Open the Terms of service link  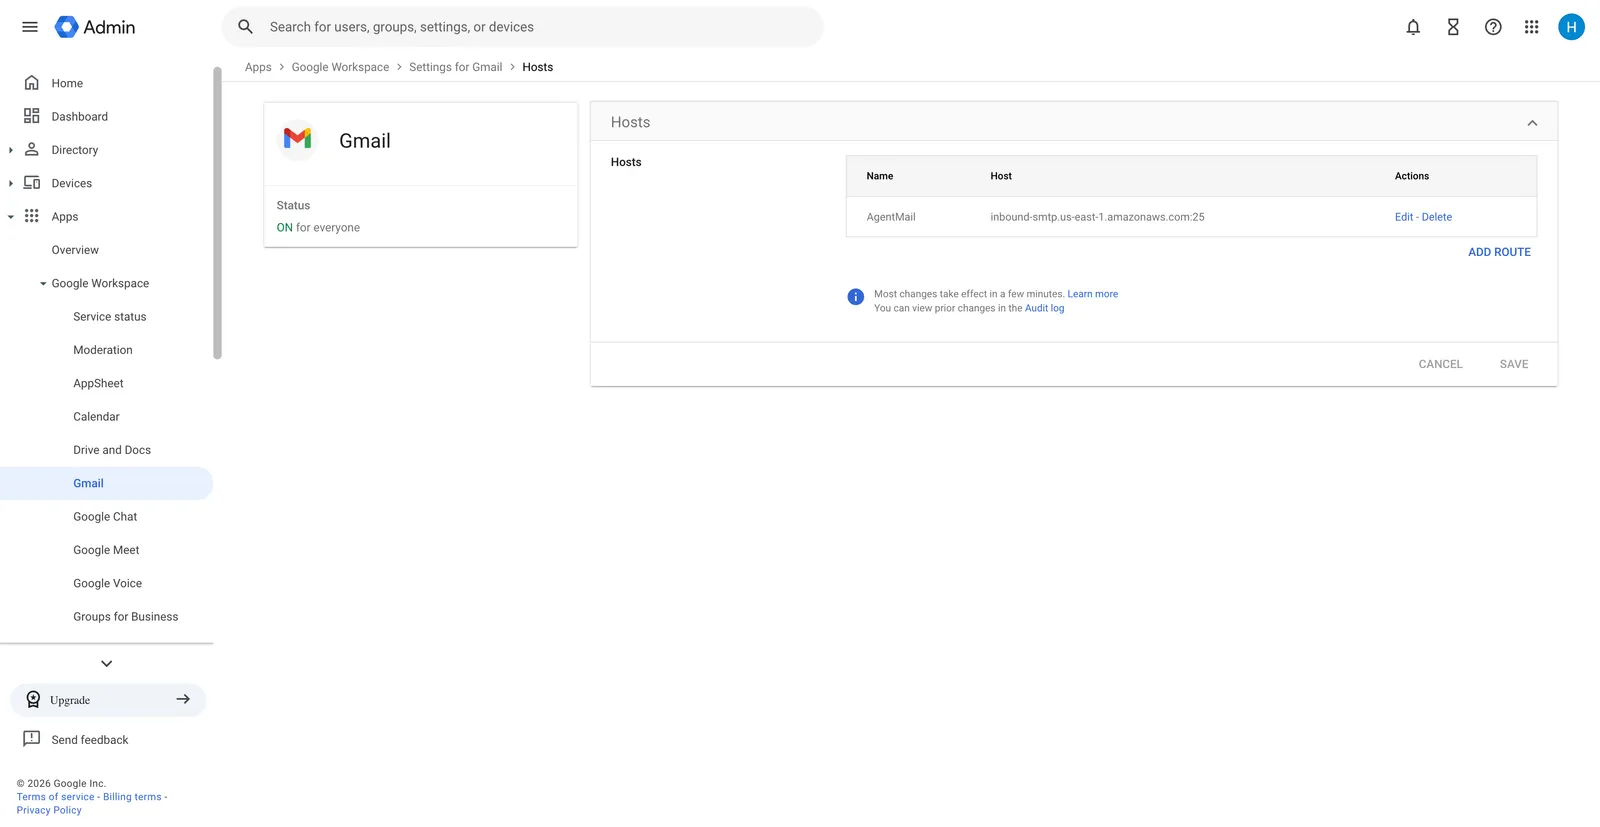pos(55,797)
